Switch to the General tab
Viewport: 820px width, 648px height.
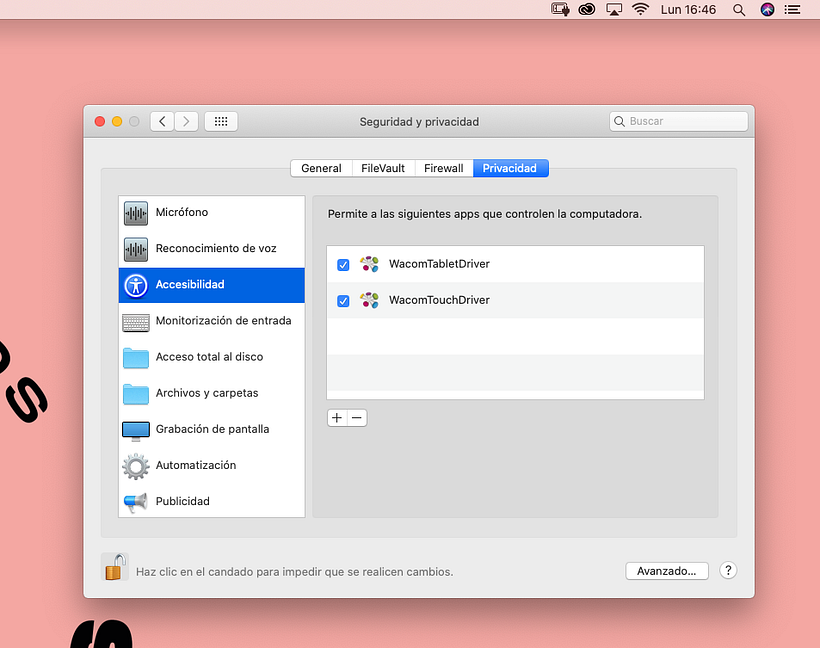[322, 168]
